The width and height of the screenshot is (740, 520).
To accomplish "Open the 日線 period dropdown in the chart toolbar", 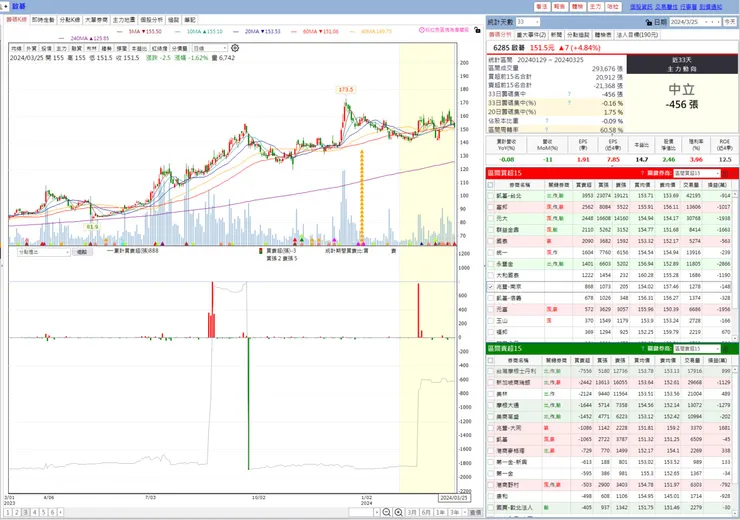I will click(210, 48).
